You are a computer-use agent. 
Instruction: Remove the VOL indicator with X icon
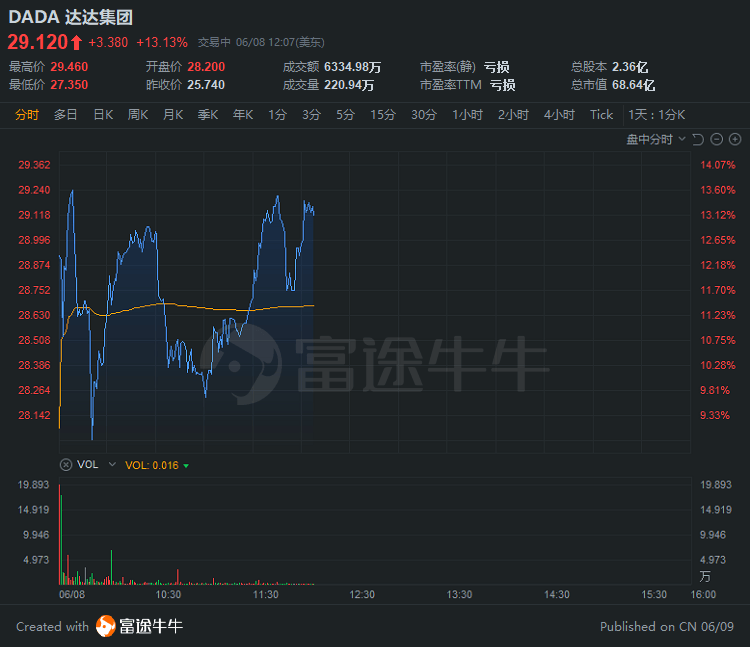pyautogui.click(x=66, y=465)
